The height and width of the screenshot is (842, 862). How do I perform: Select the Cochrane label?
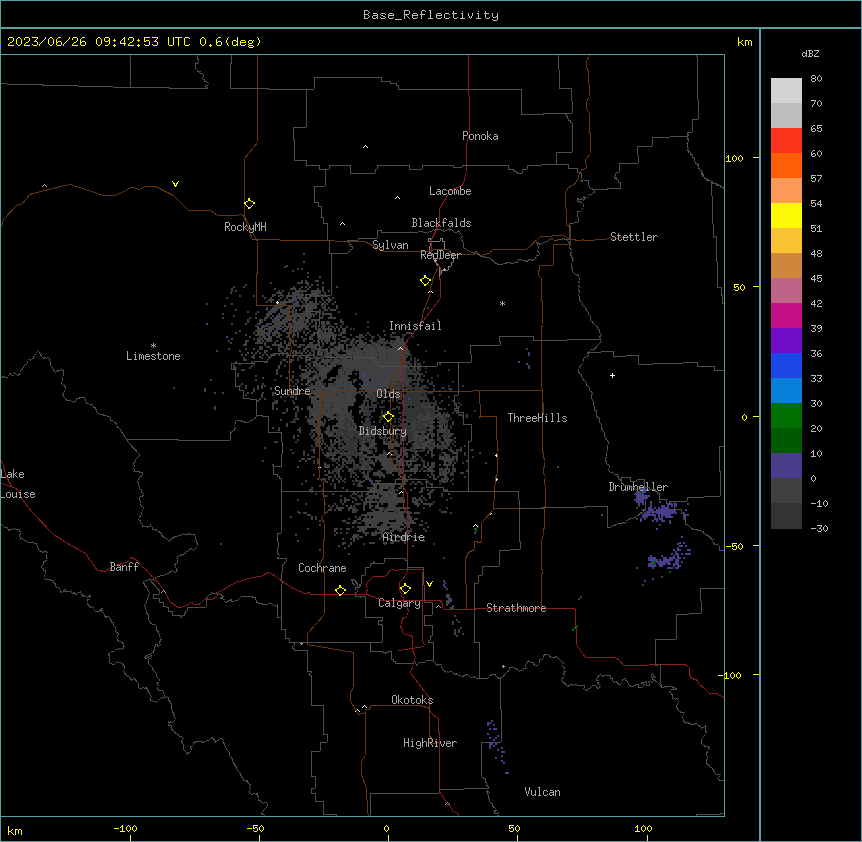point(322,568)
